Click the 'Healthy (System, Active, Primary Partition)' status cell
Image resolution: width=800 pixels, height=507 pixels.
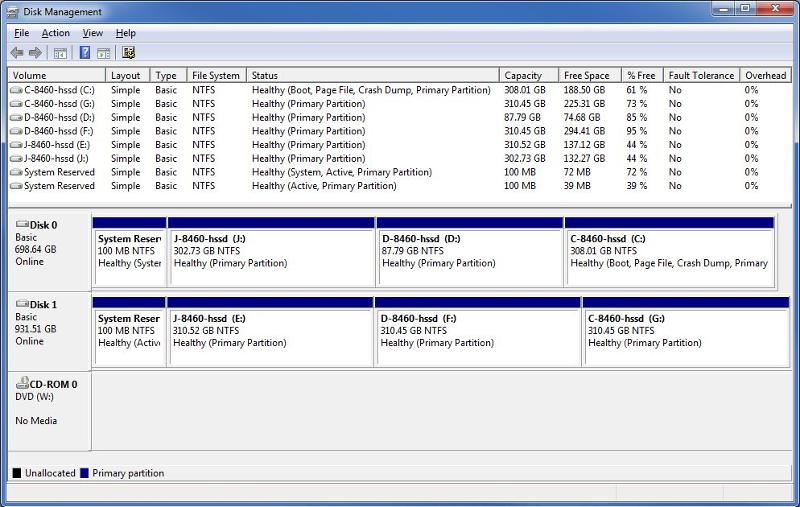coord(342,172)
